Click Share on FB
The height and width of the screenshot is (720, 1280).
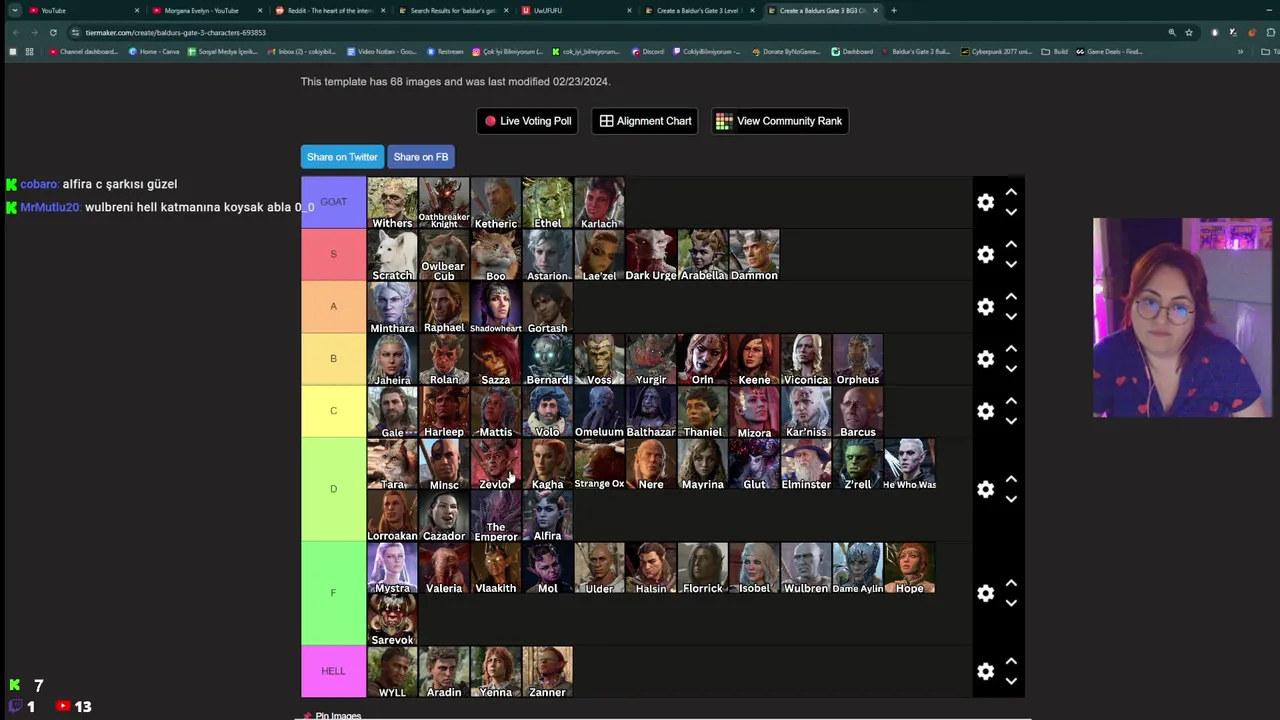click(x=421, y=157)
